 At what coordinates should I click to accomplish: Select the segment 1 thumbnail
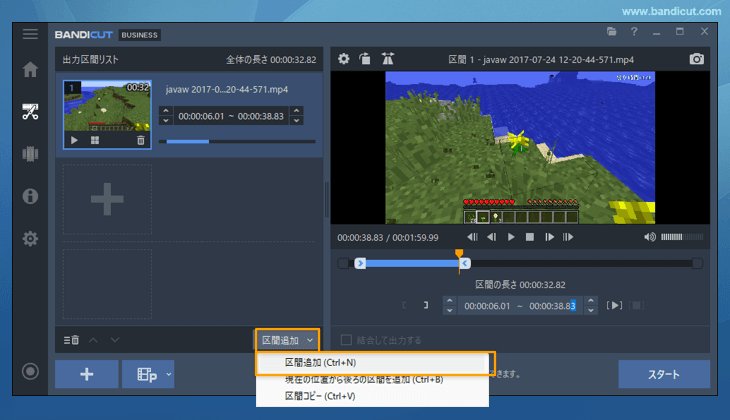coord(107,115)
